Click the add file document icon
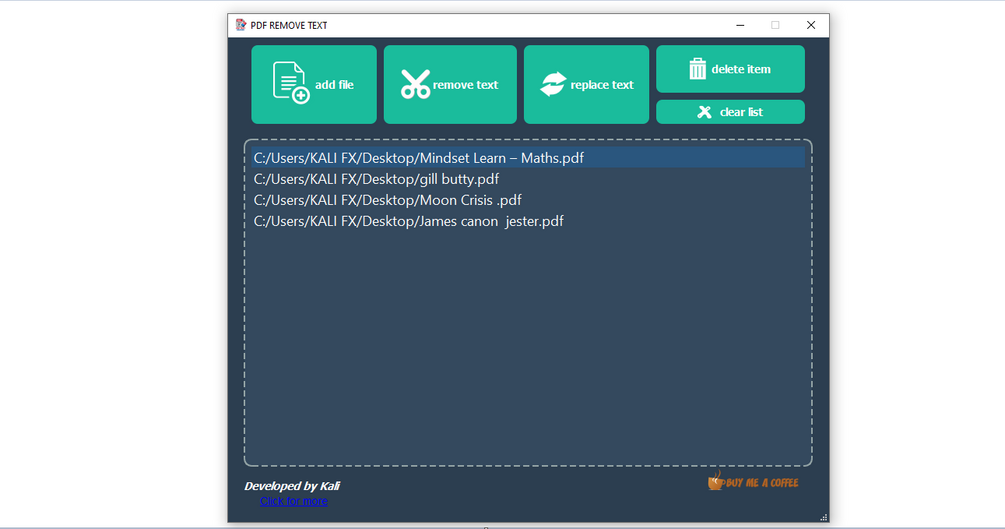 click(x=291, y=83)
